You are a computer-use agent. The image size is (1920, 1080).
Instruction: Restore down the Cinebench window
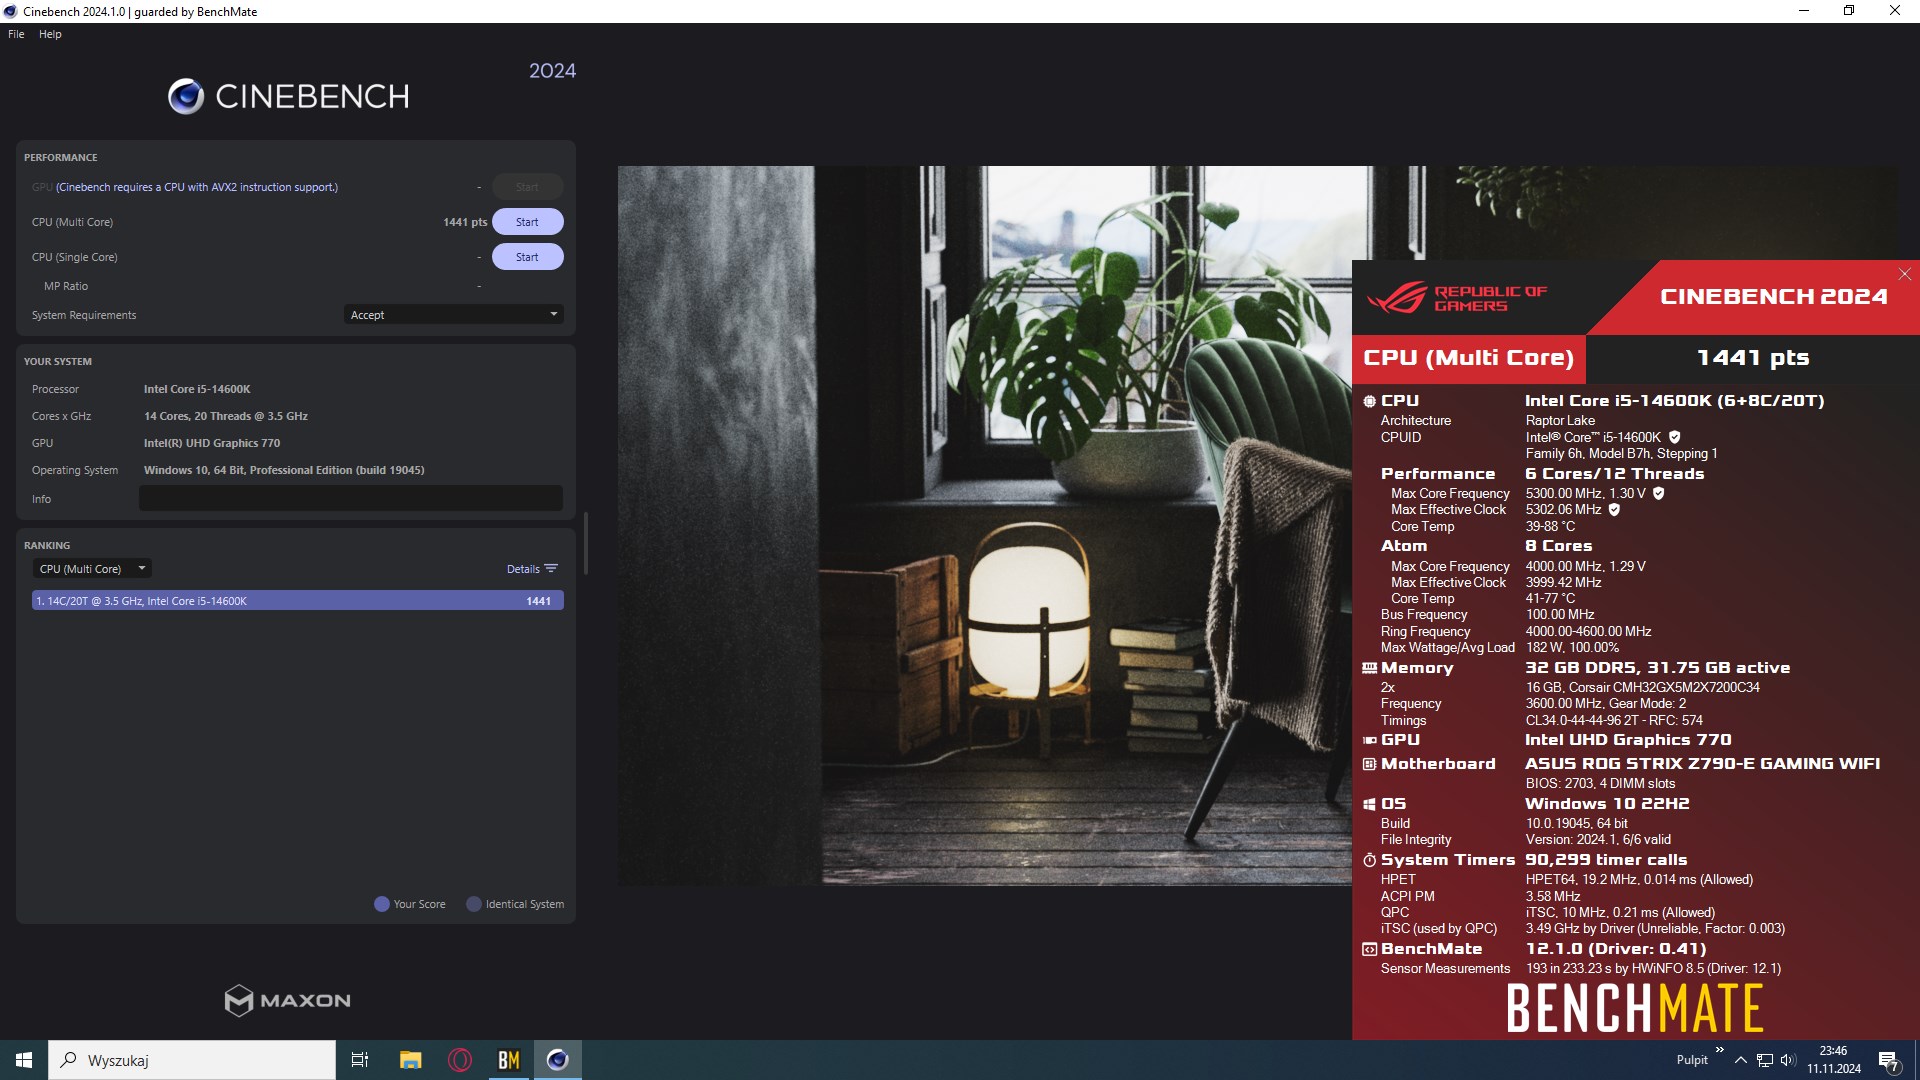pos(1849,11)
